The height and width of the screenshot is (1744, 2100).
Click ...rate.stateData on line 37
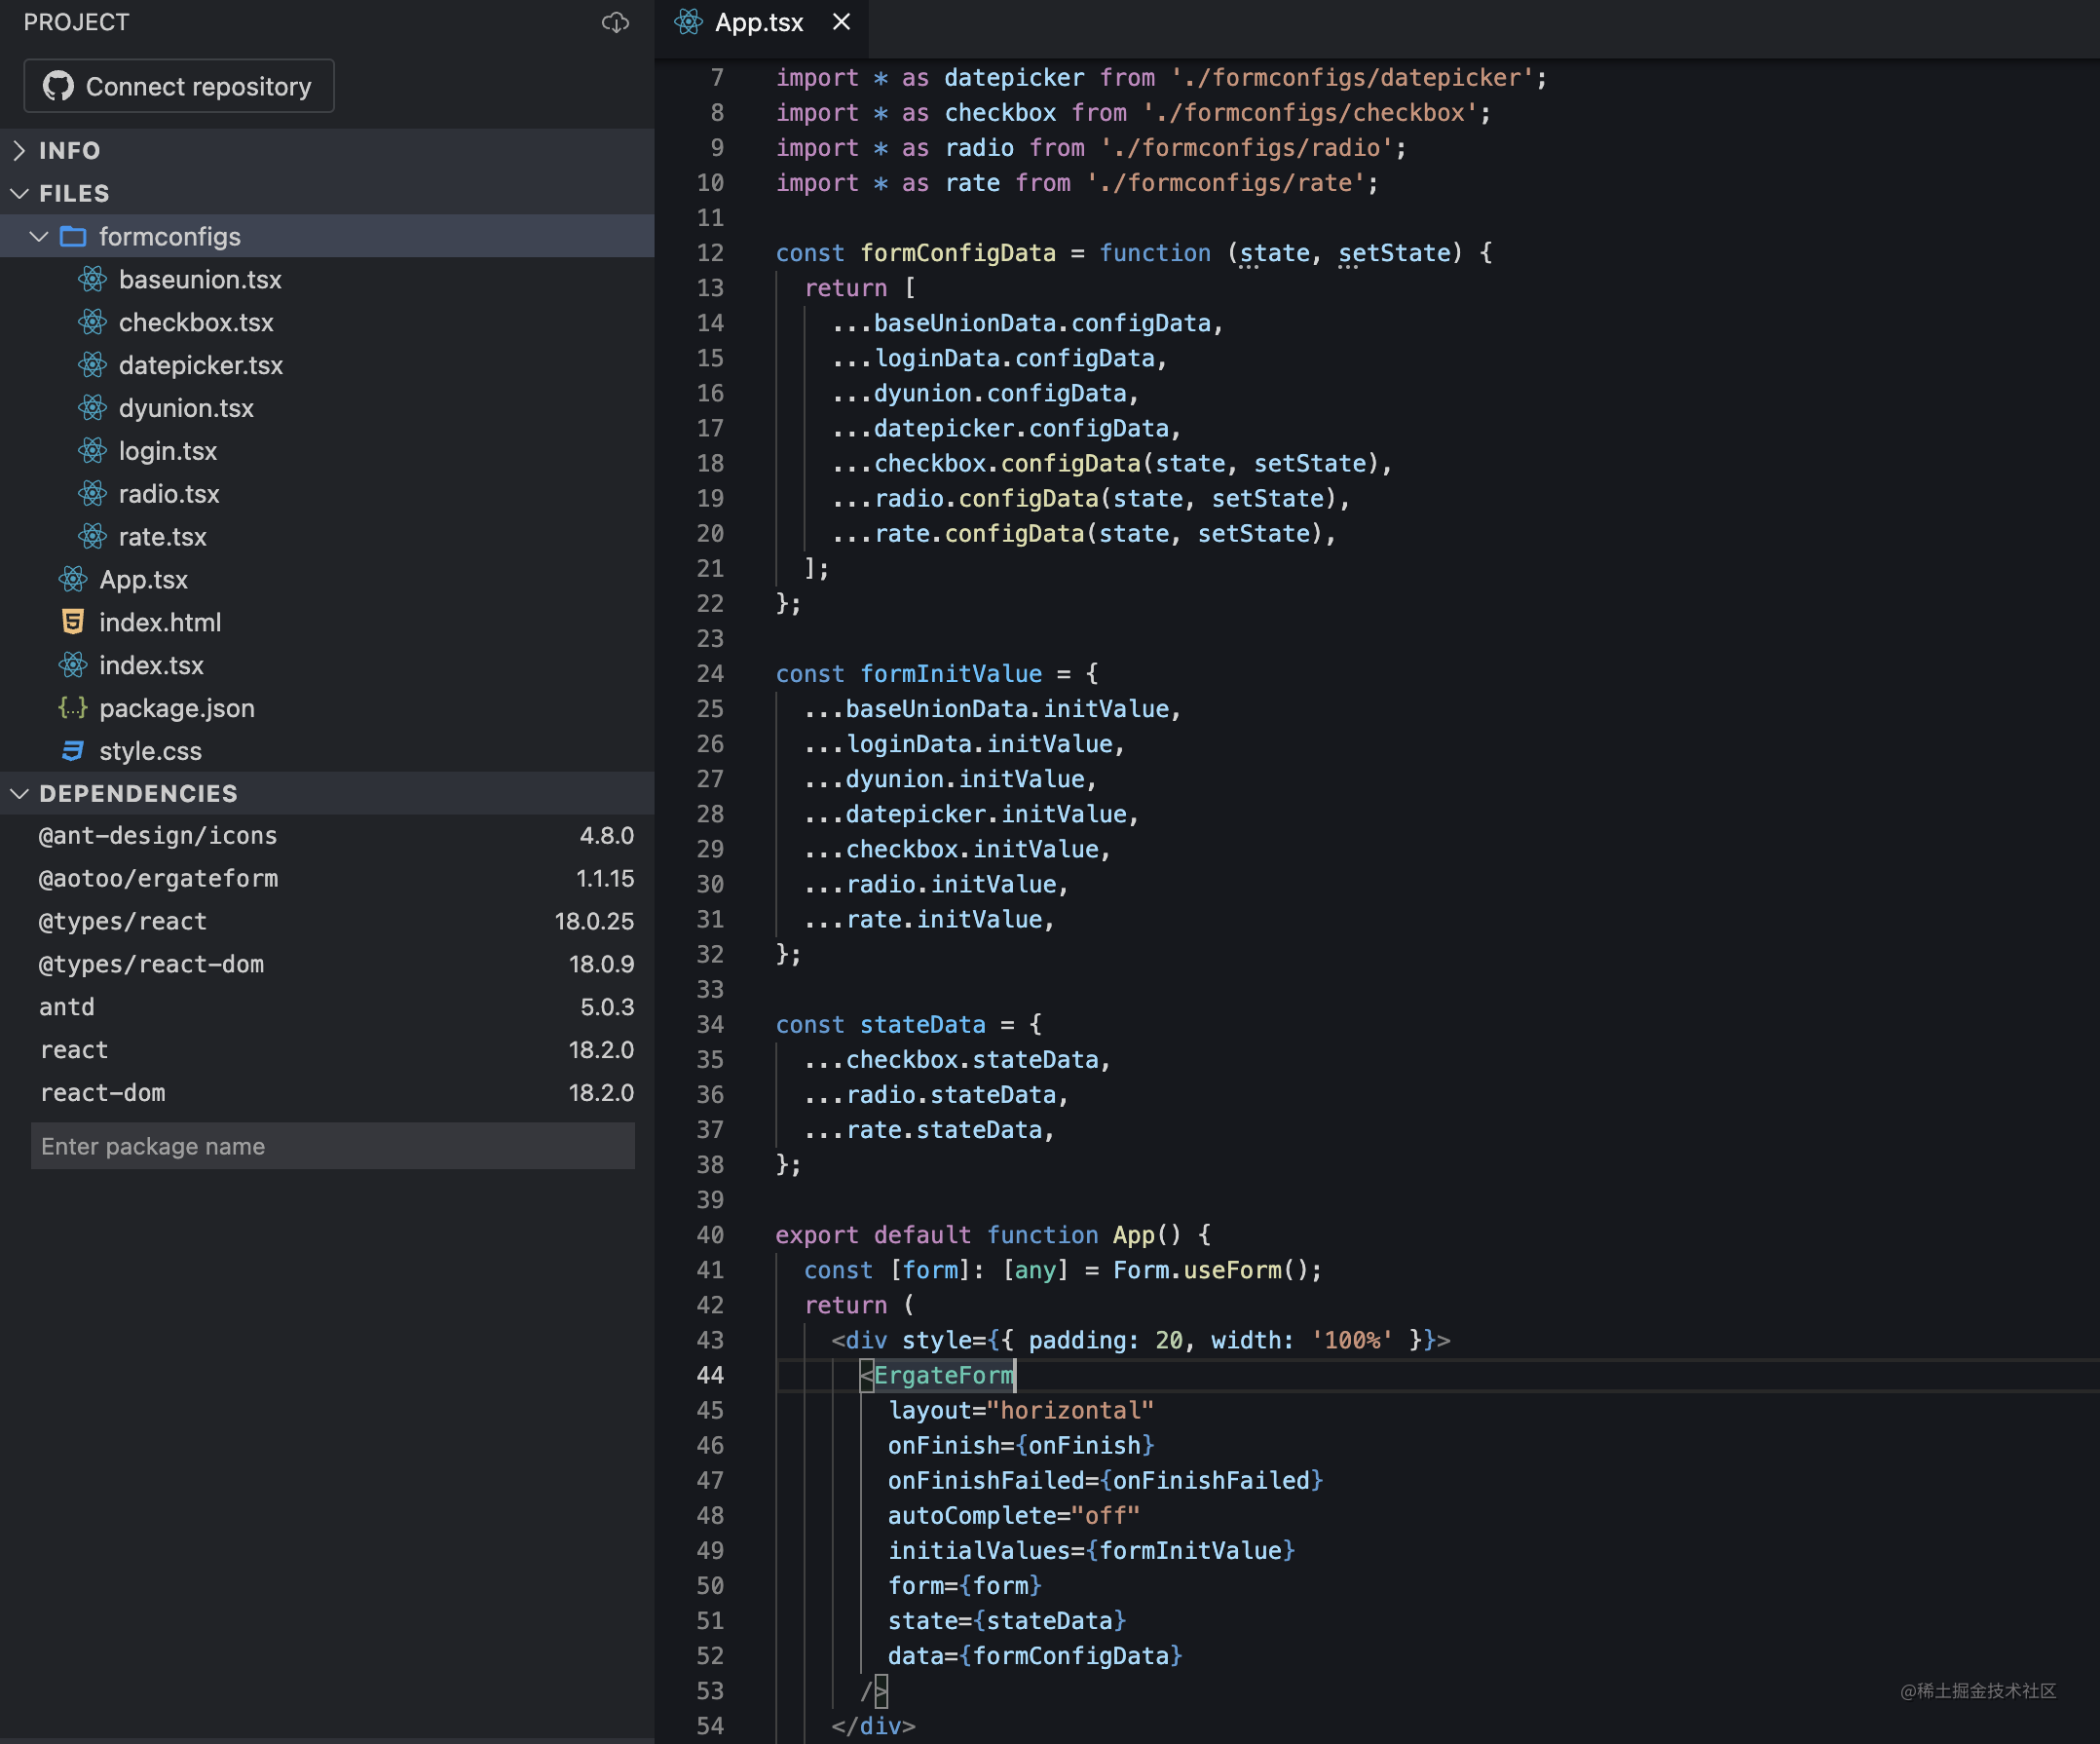coord(923,1130)
